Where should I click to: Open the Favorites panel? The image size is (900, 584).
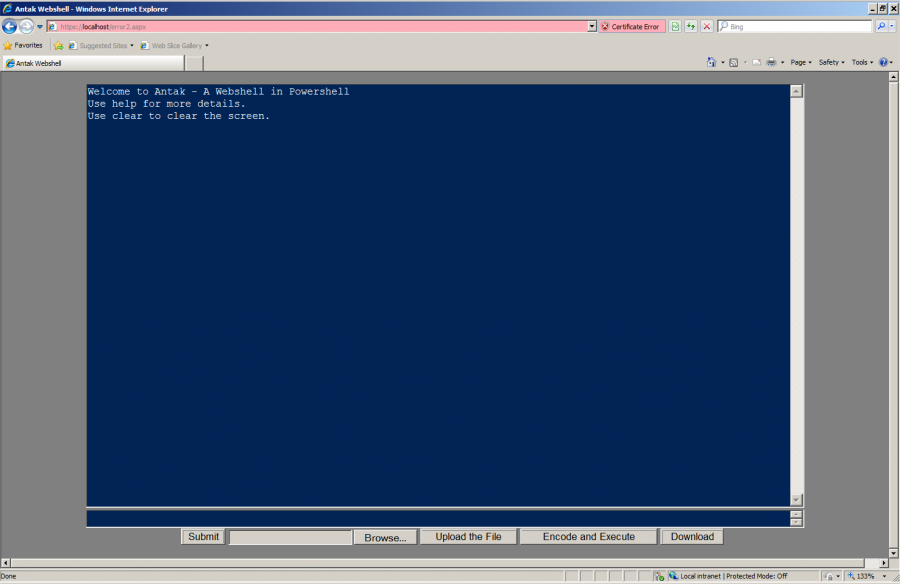(22, 46)
